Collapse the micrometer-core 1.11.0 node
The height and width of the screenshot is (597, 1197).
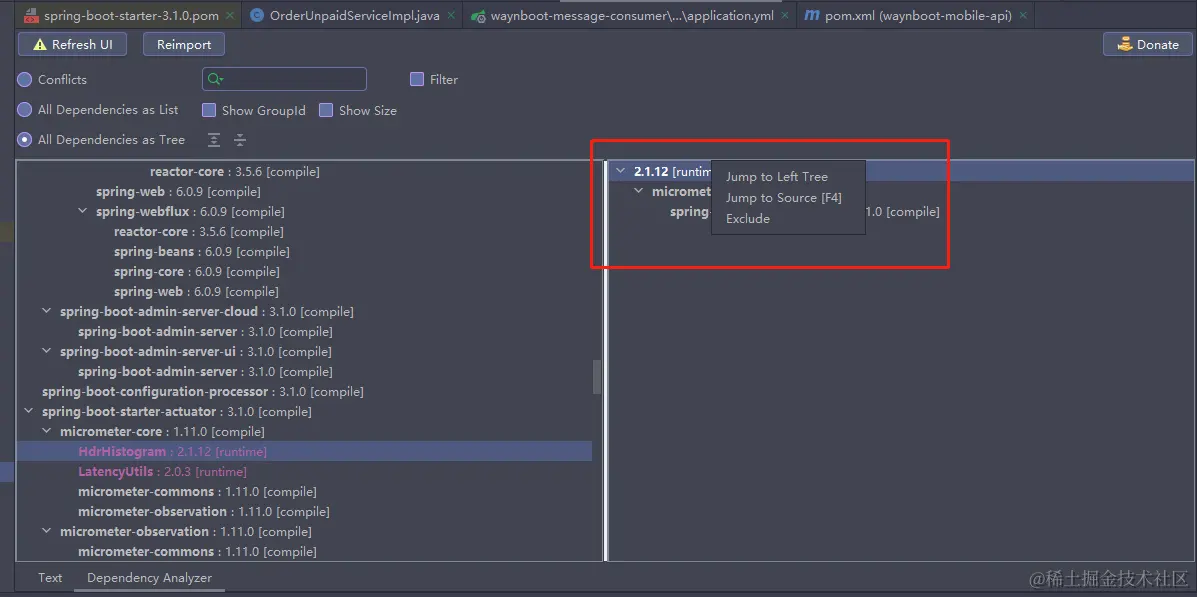(x=47, y=431)
